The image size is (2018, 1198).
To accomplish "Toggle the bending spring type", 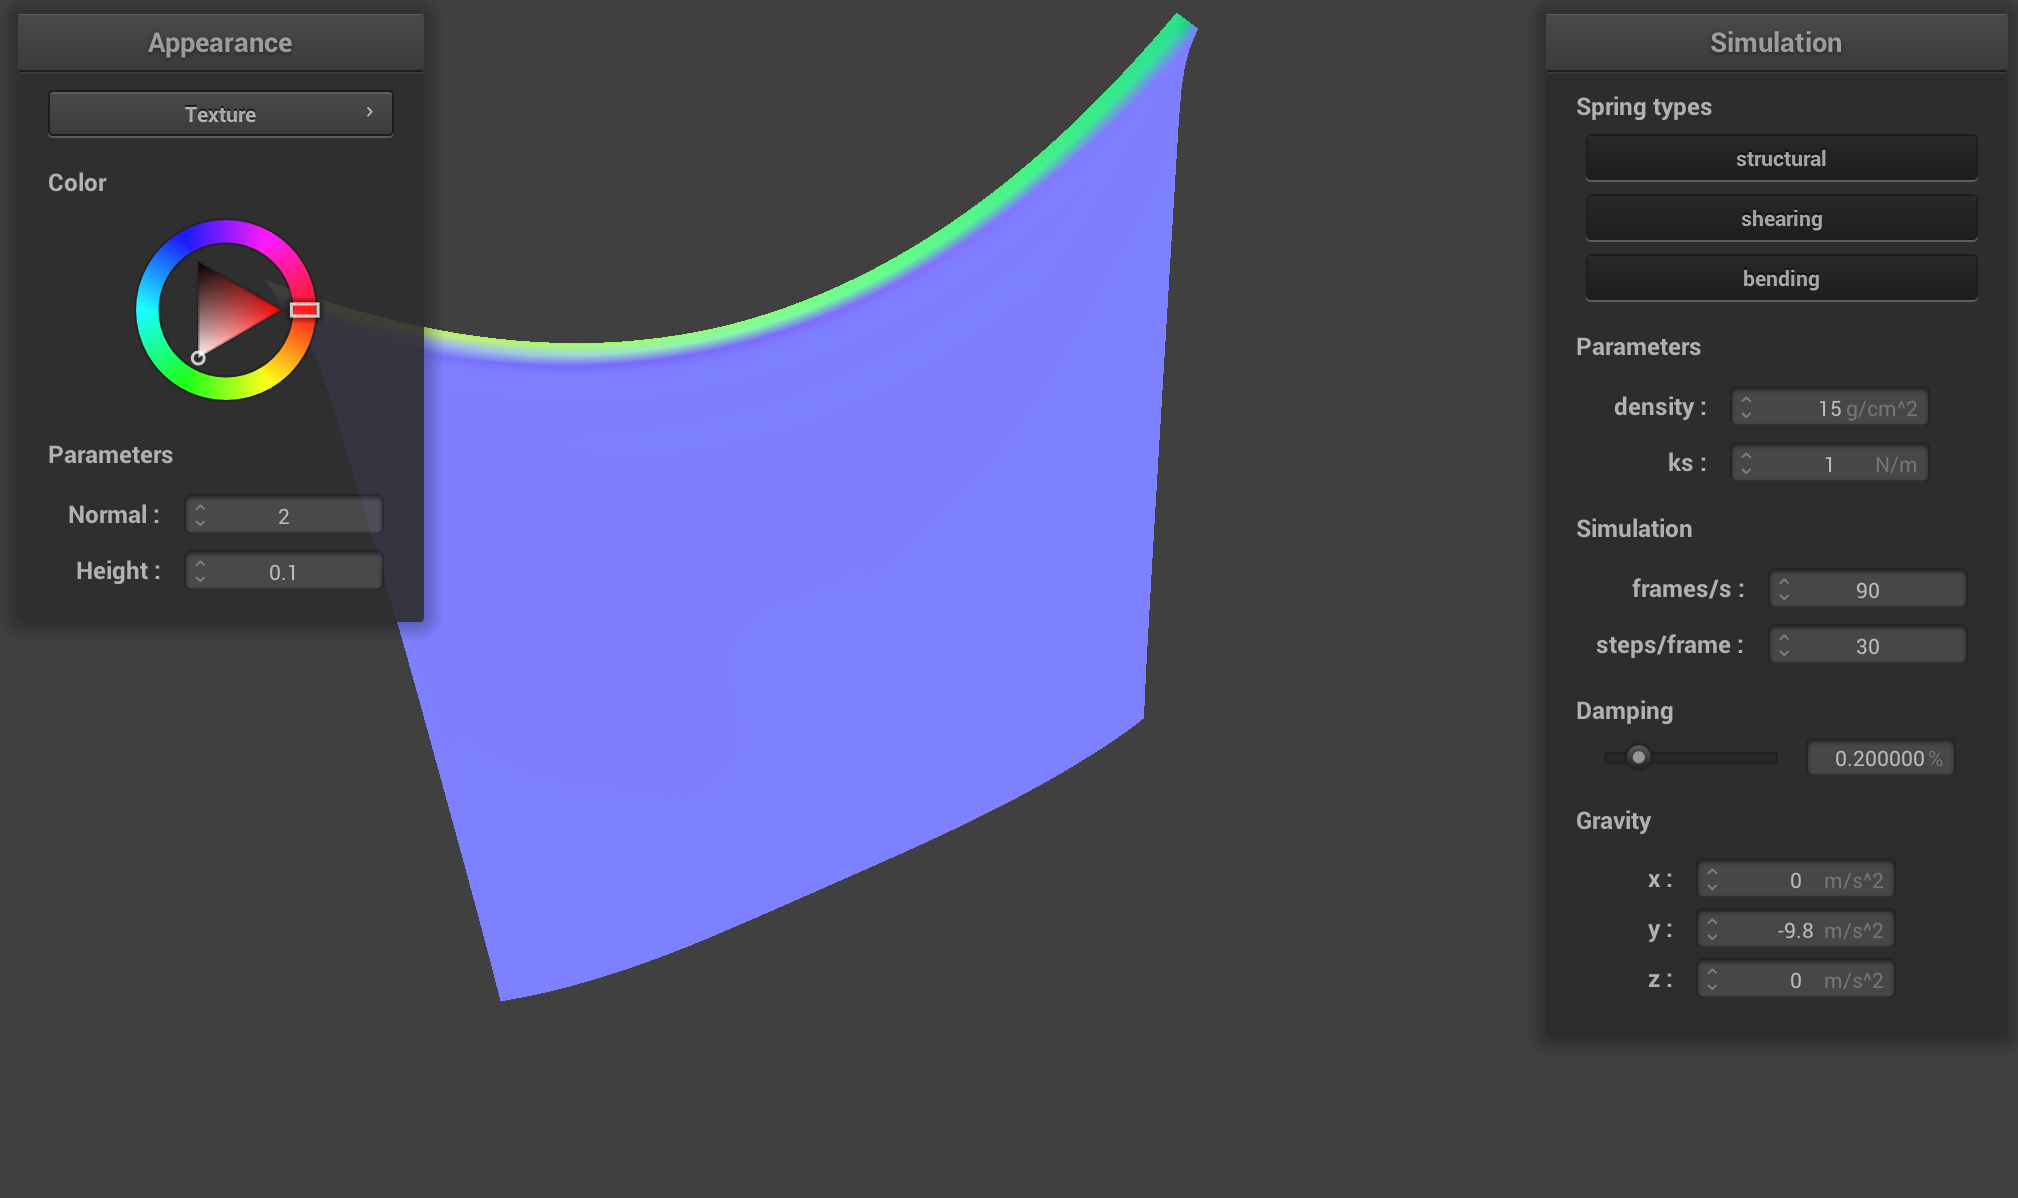I will point(1781,278).
